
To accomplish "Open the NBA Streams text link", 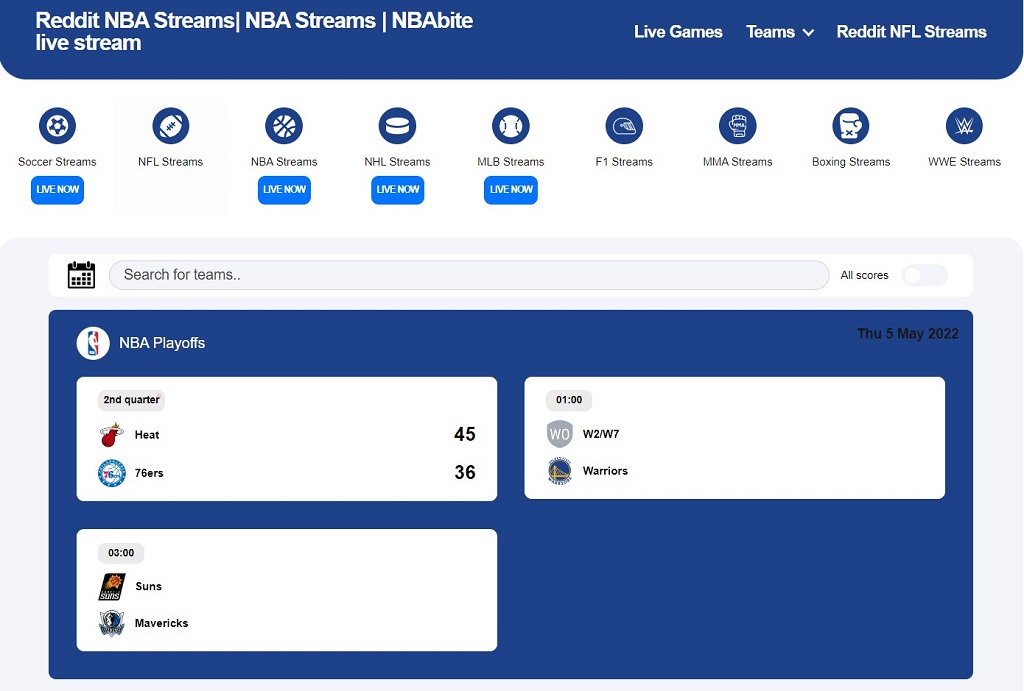I will pyautogui.click(x=284, y=162).
